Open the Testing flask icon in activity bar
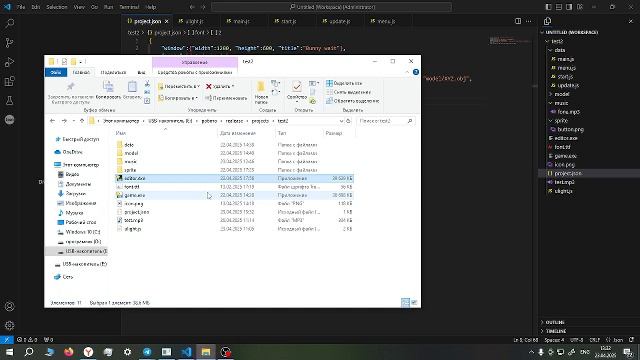The image size is (640, 360). coord(9,100)
